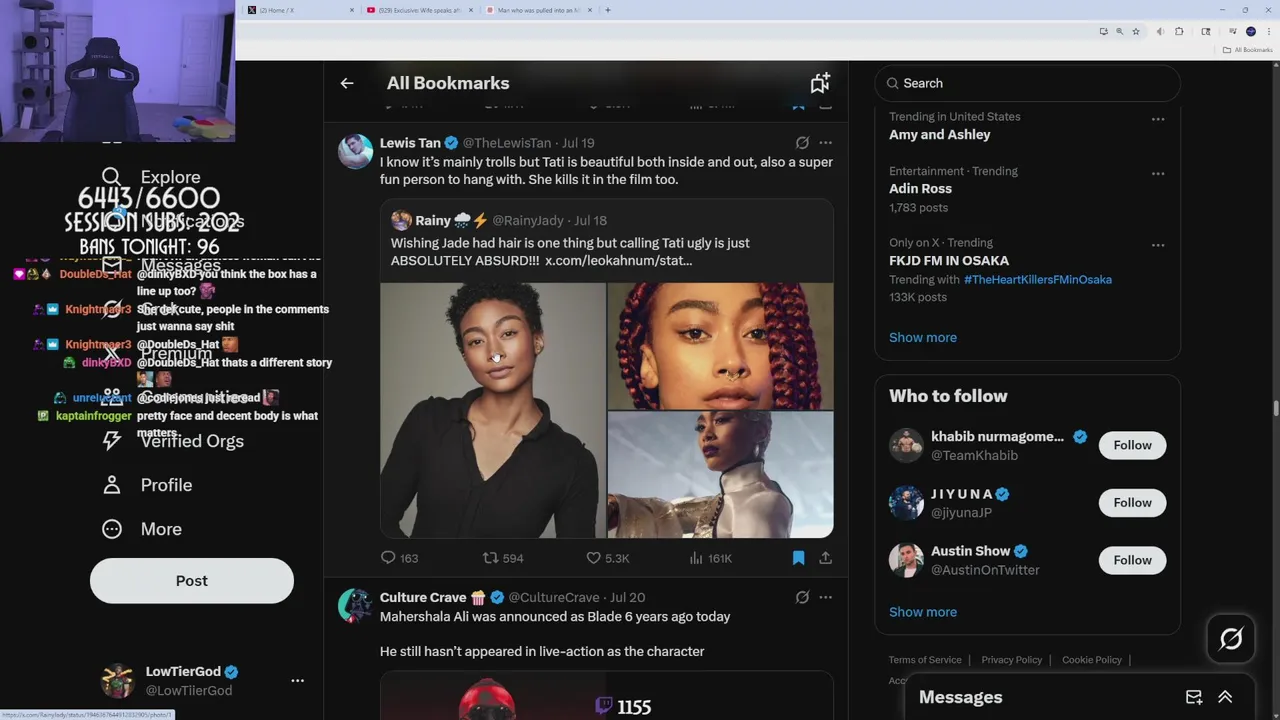
Task: Open More menu in sidebar
Action: pyautogui.click(x=142, y=529)
